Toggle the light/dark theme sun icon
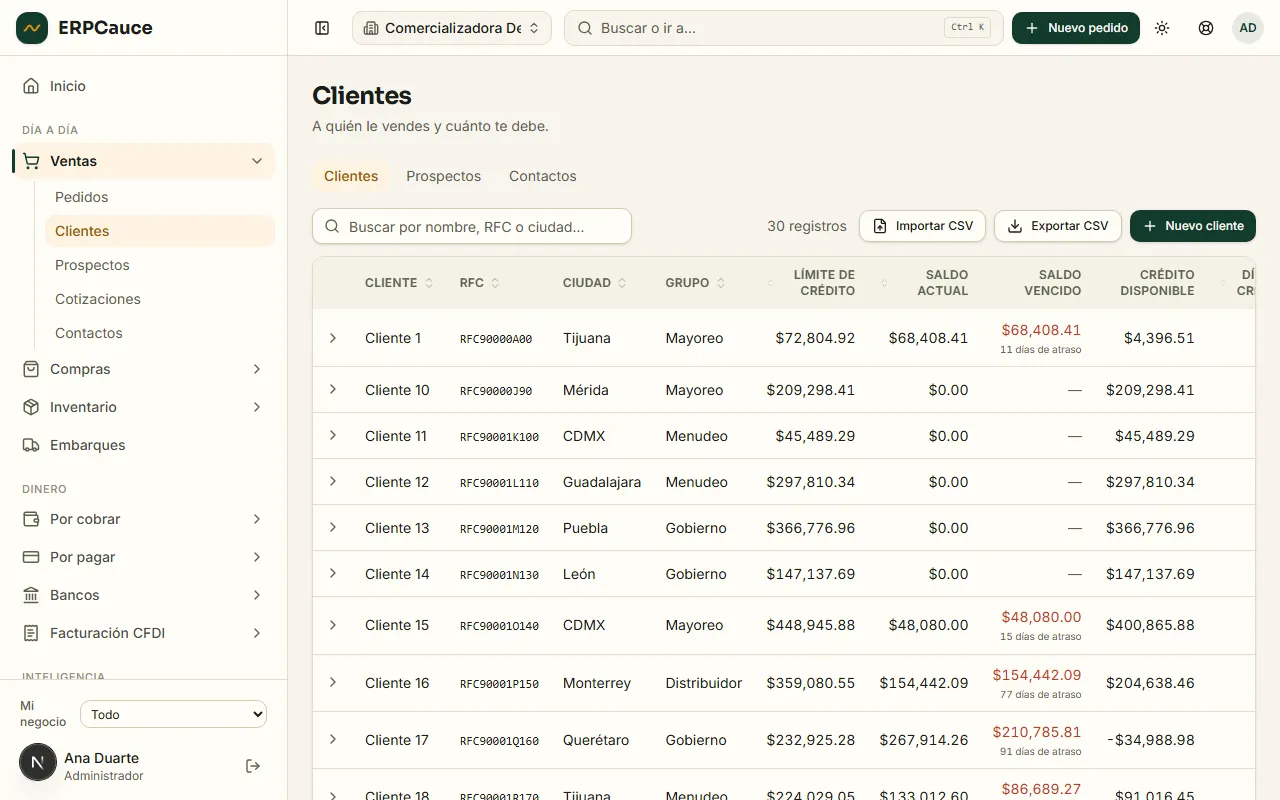Screen dimensions: 1280x800 pos(1162,28)
